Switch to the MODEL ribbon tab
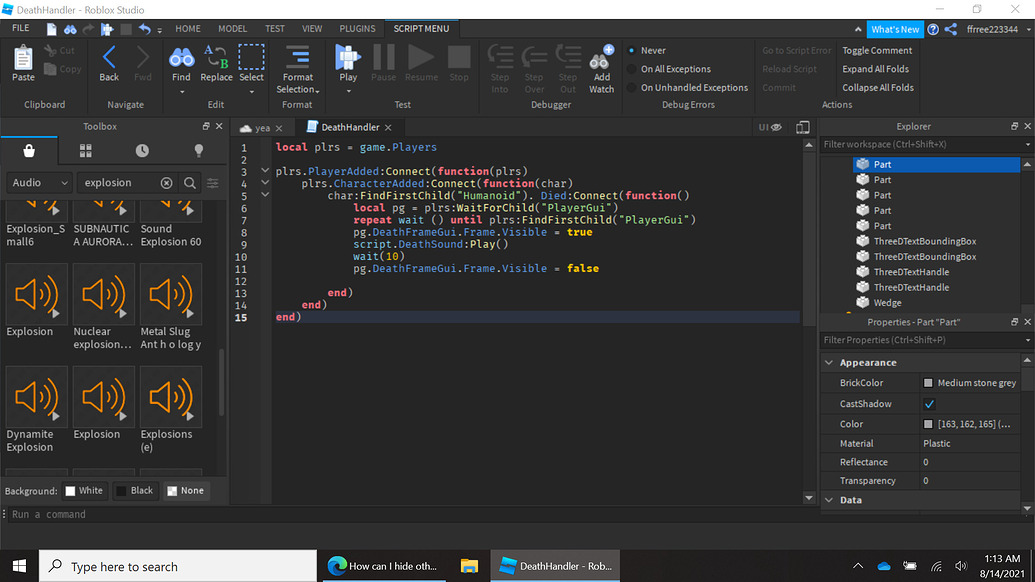 coord(232,28)
